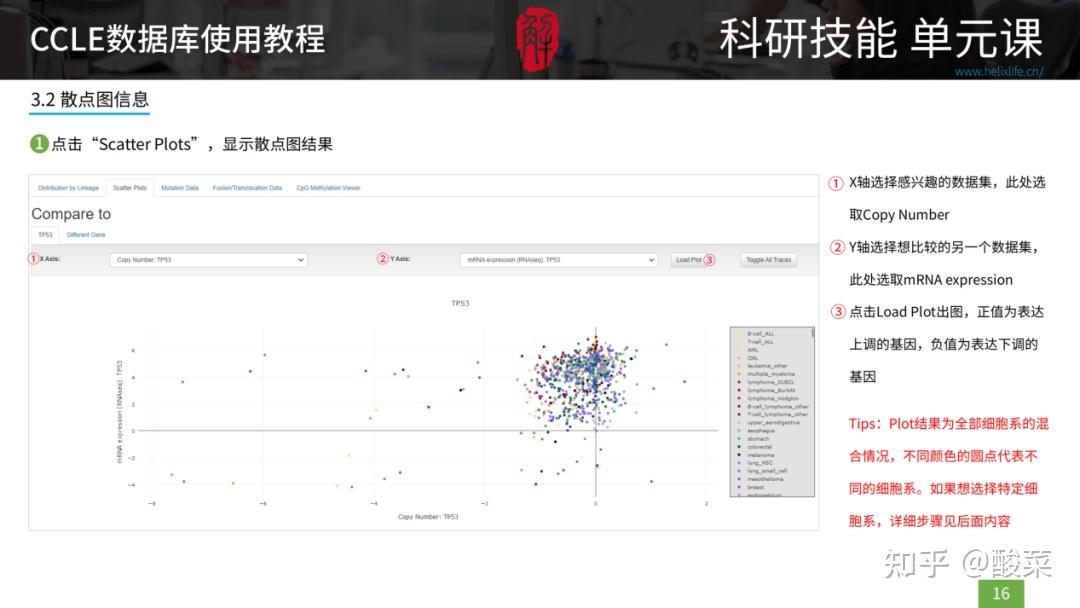Viewport: 1080px width, 608px height.
Task: Click the "X Axis:" label
Action: tap(50, 259)
